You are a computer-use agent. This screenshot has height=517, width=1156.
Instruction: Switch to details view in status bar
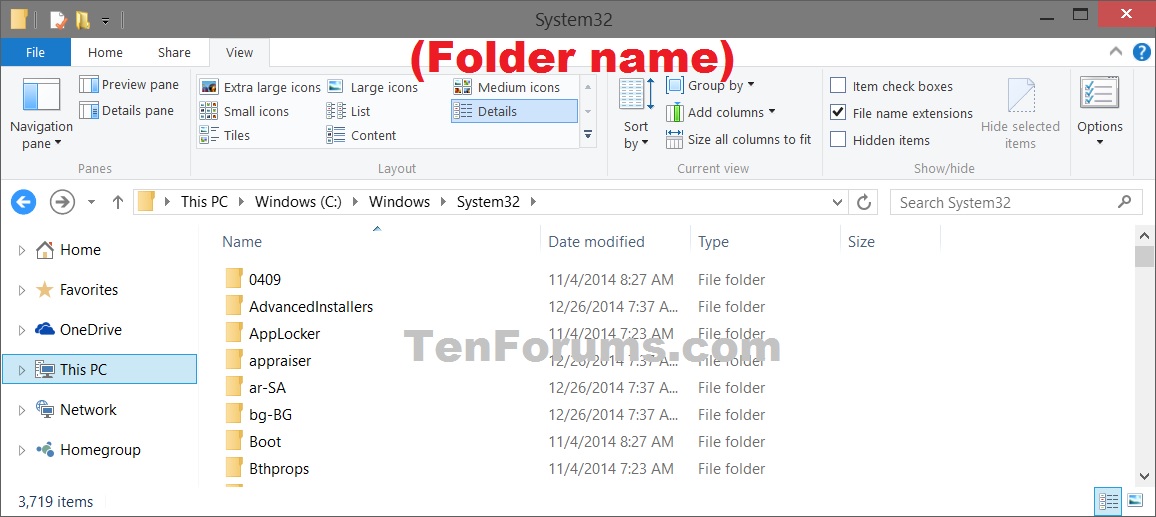tap(1108, 502)
